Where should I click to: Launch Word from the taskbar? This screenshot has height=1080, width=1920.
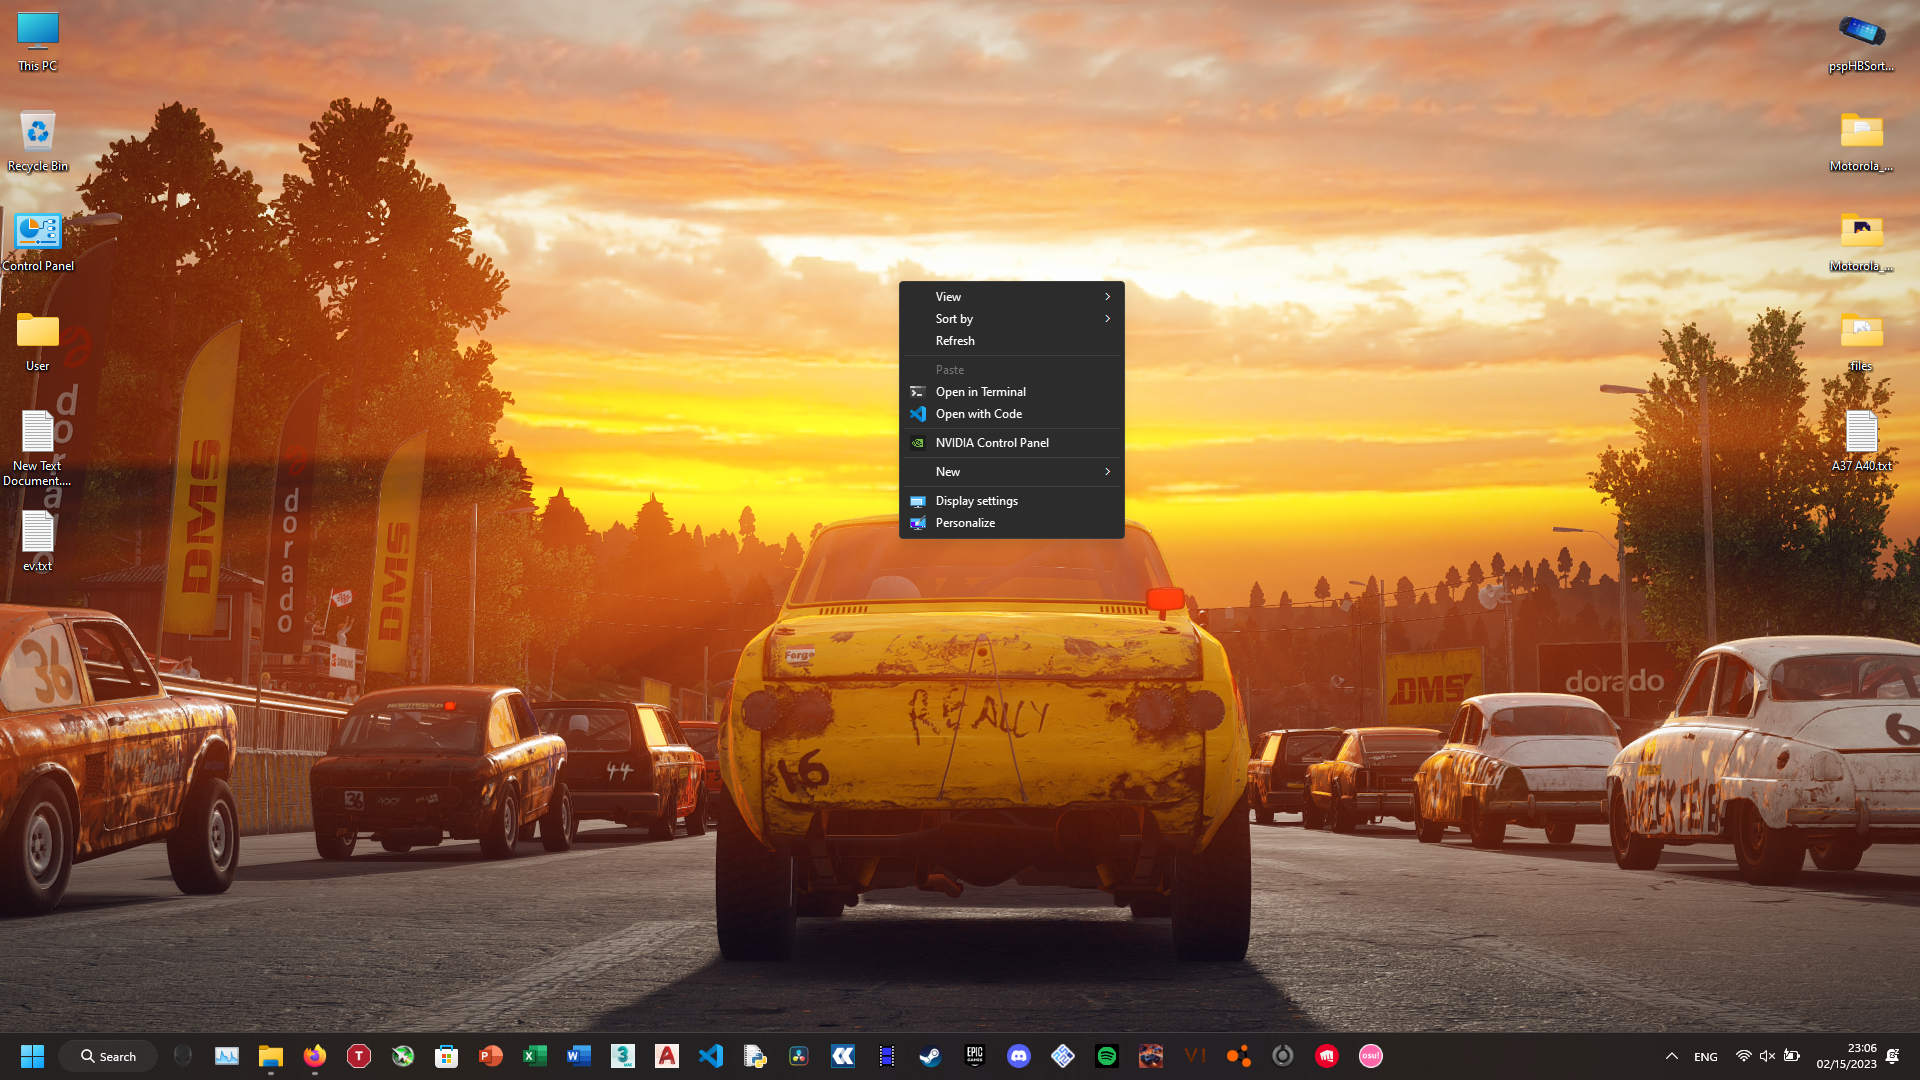coord(579,1056)
